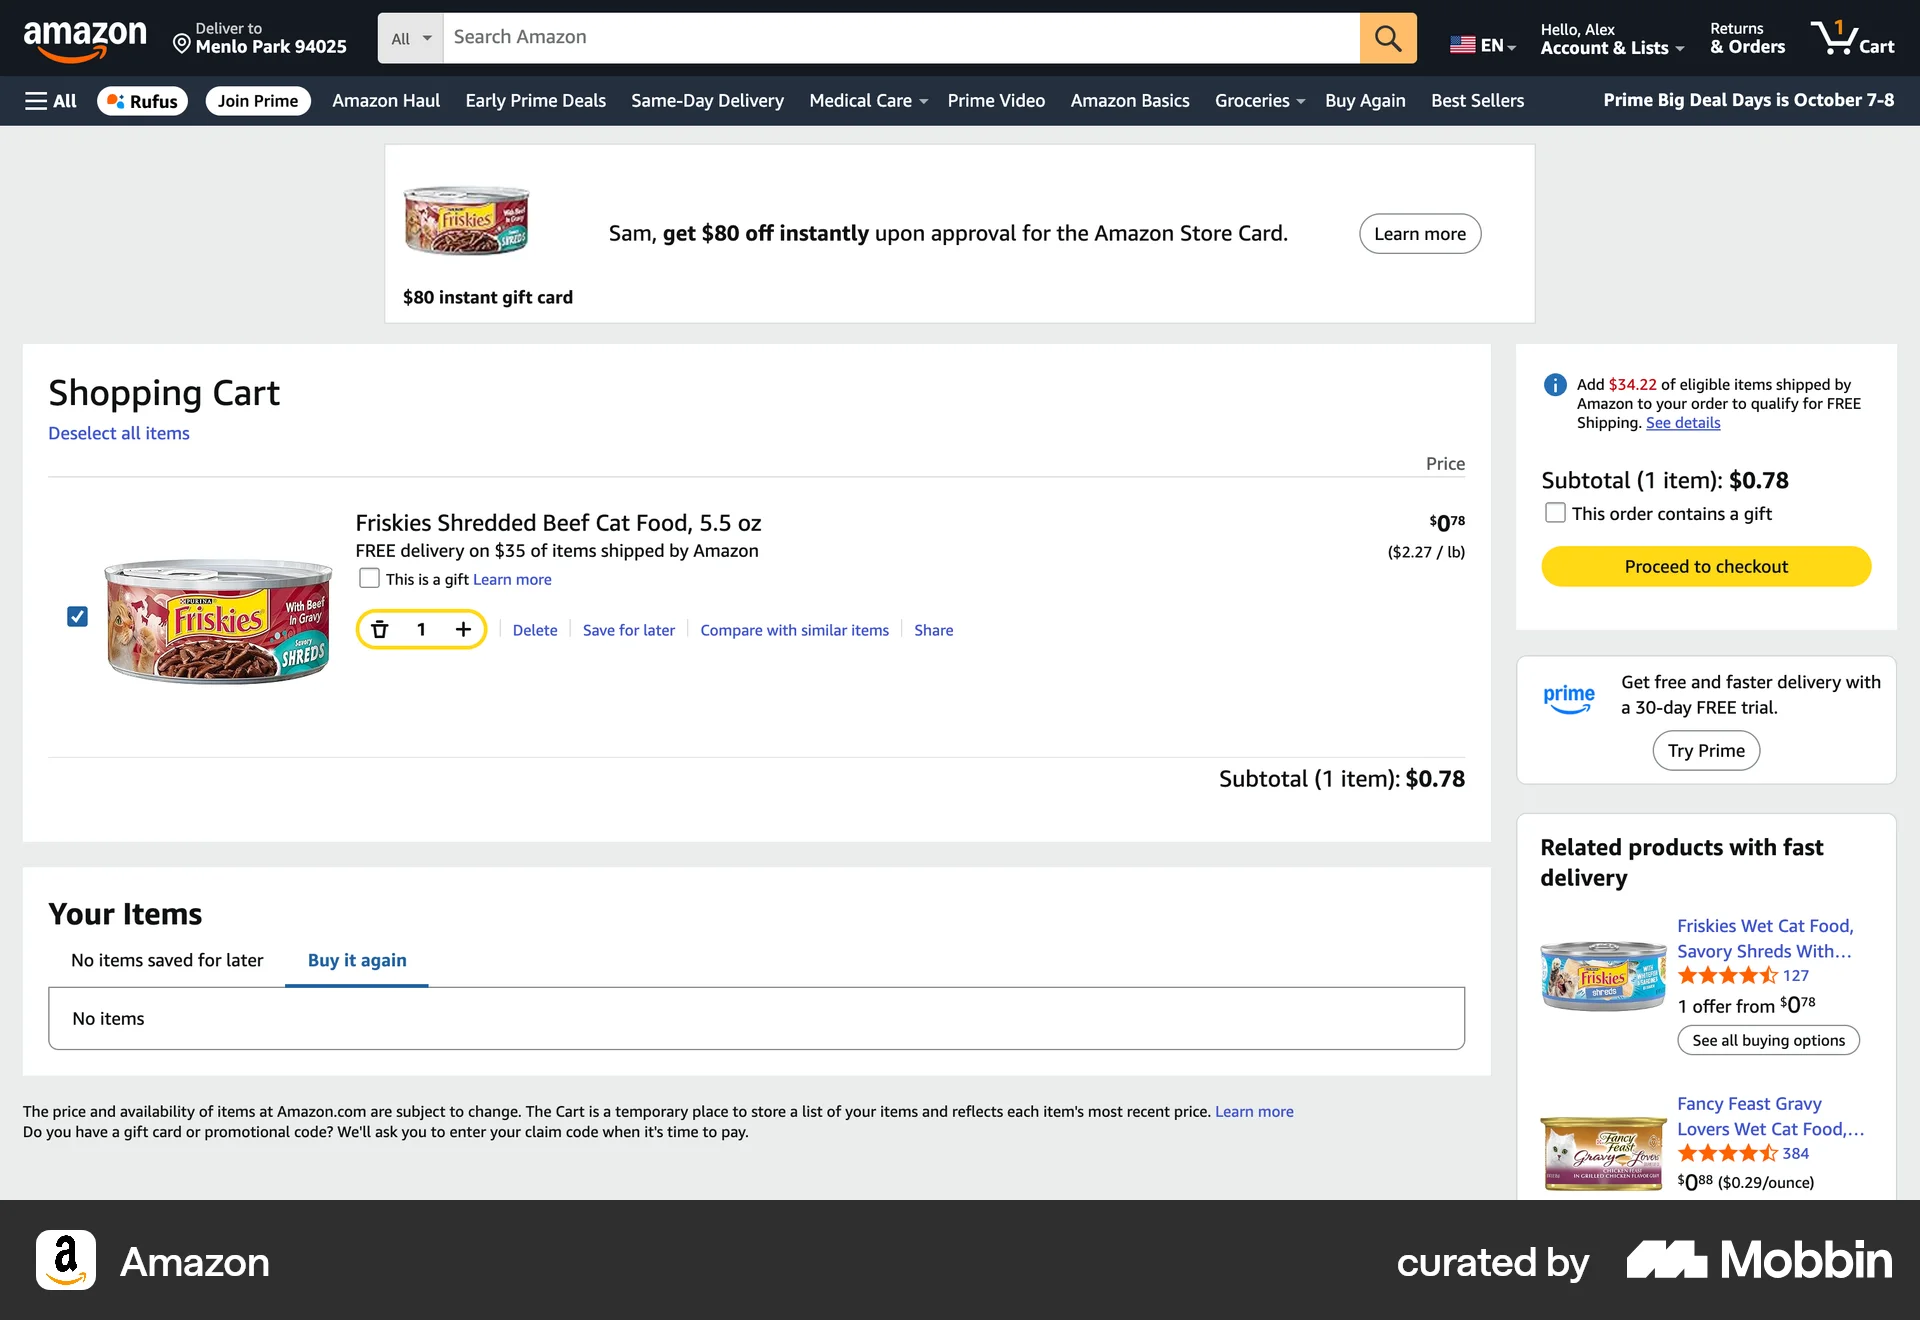
Task: Delete cart item using trash icon
Action: tap(380, 629)
